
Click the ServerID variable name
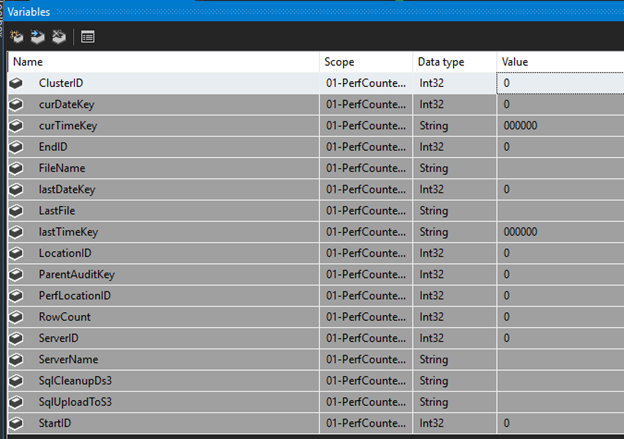click(x=58, y=338)
